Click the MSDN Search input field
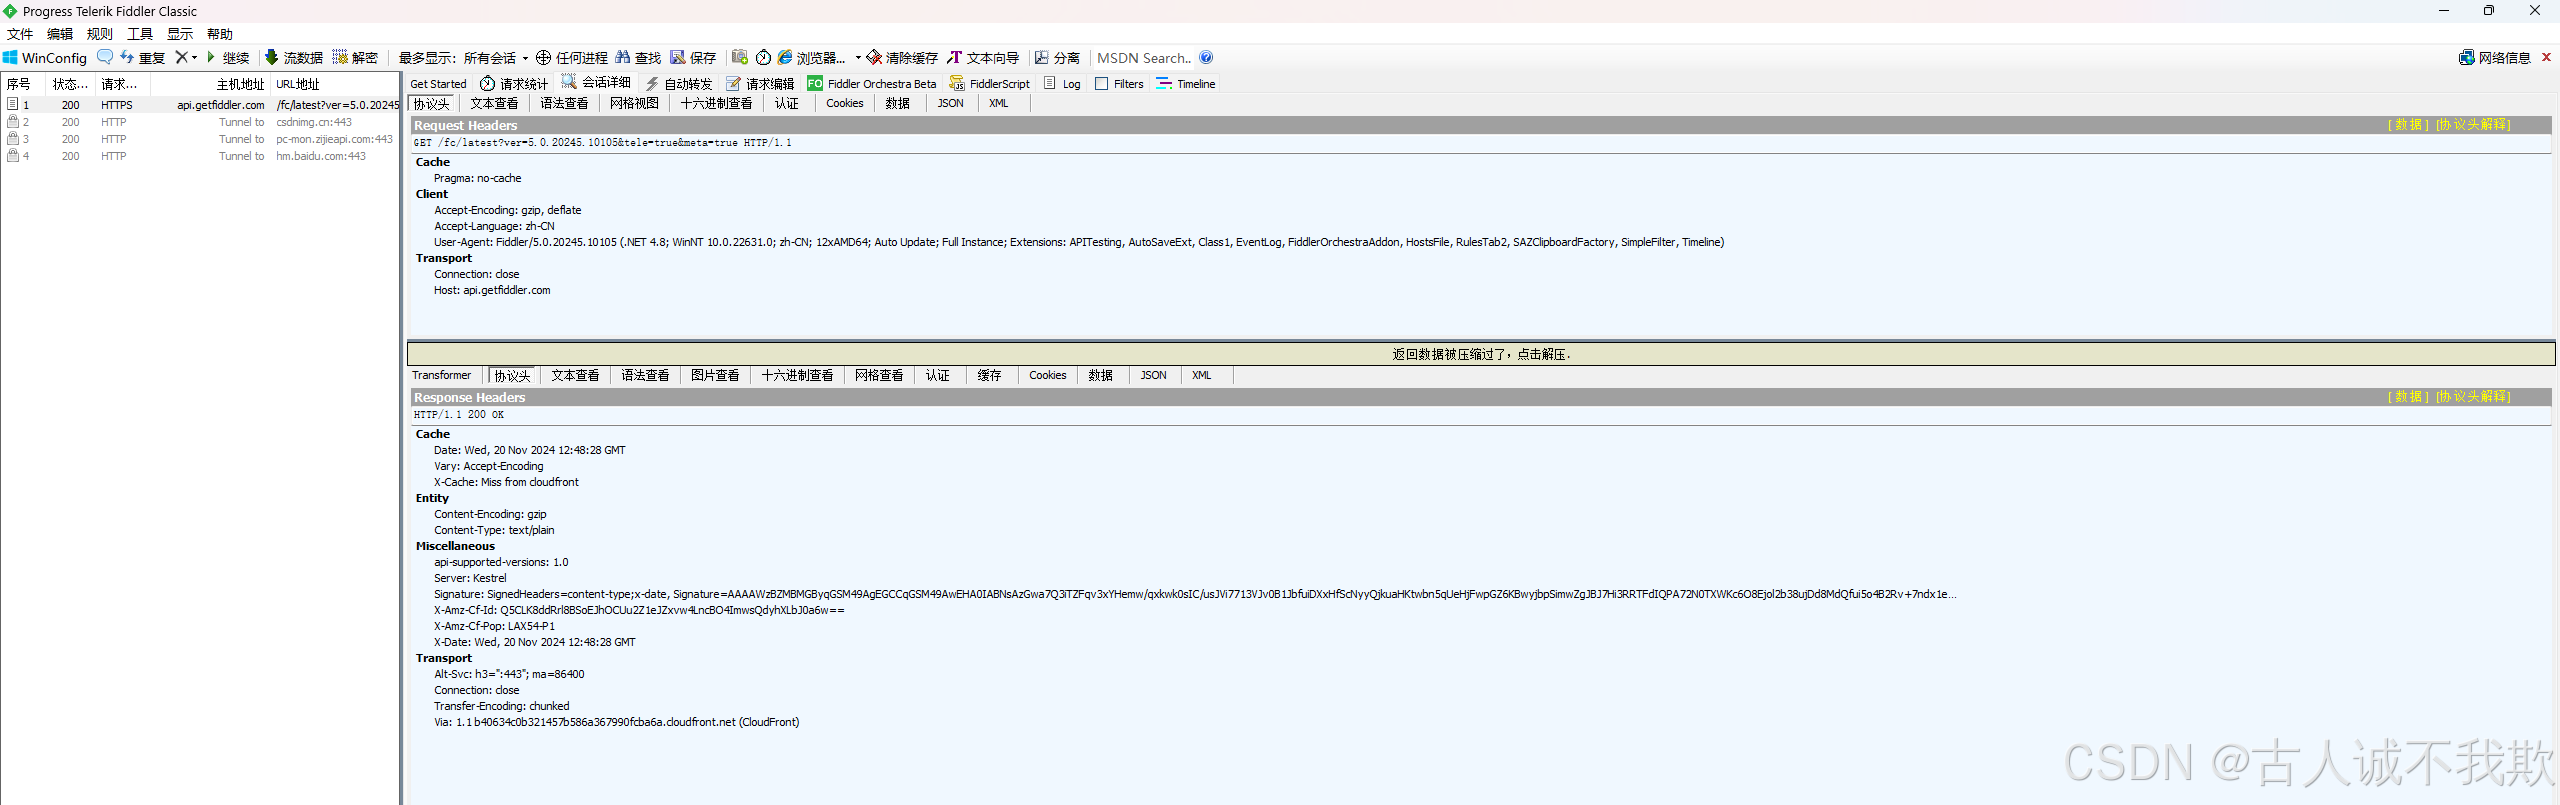Screen dimensions: 2560x805 1144,58
